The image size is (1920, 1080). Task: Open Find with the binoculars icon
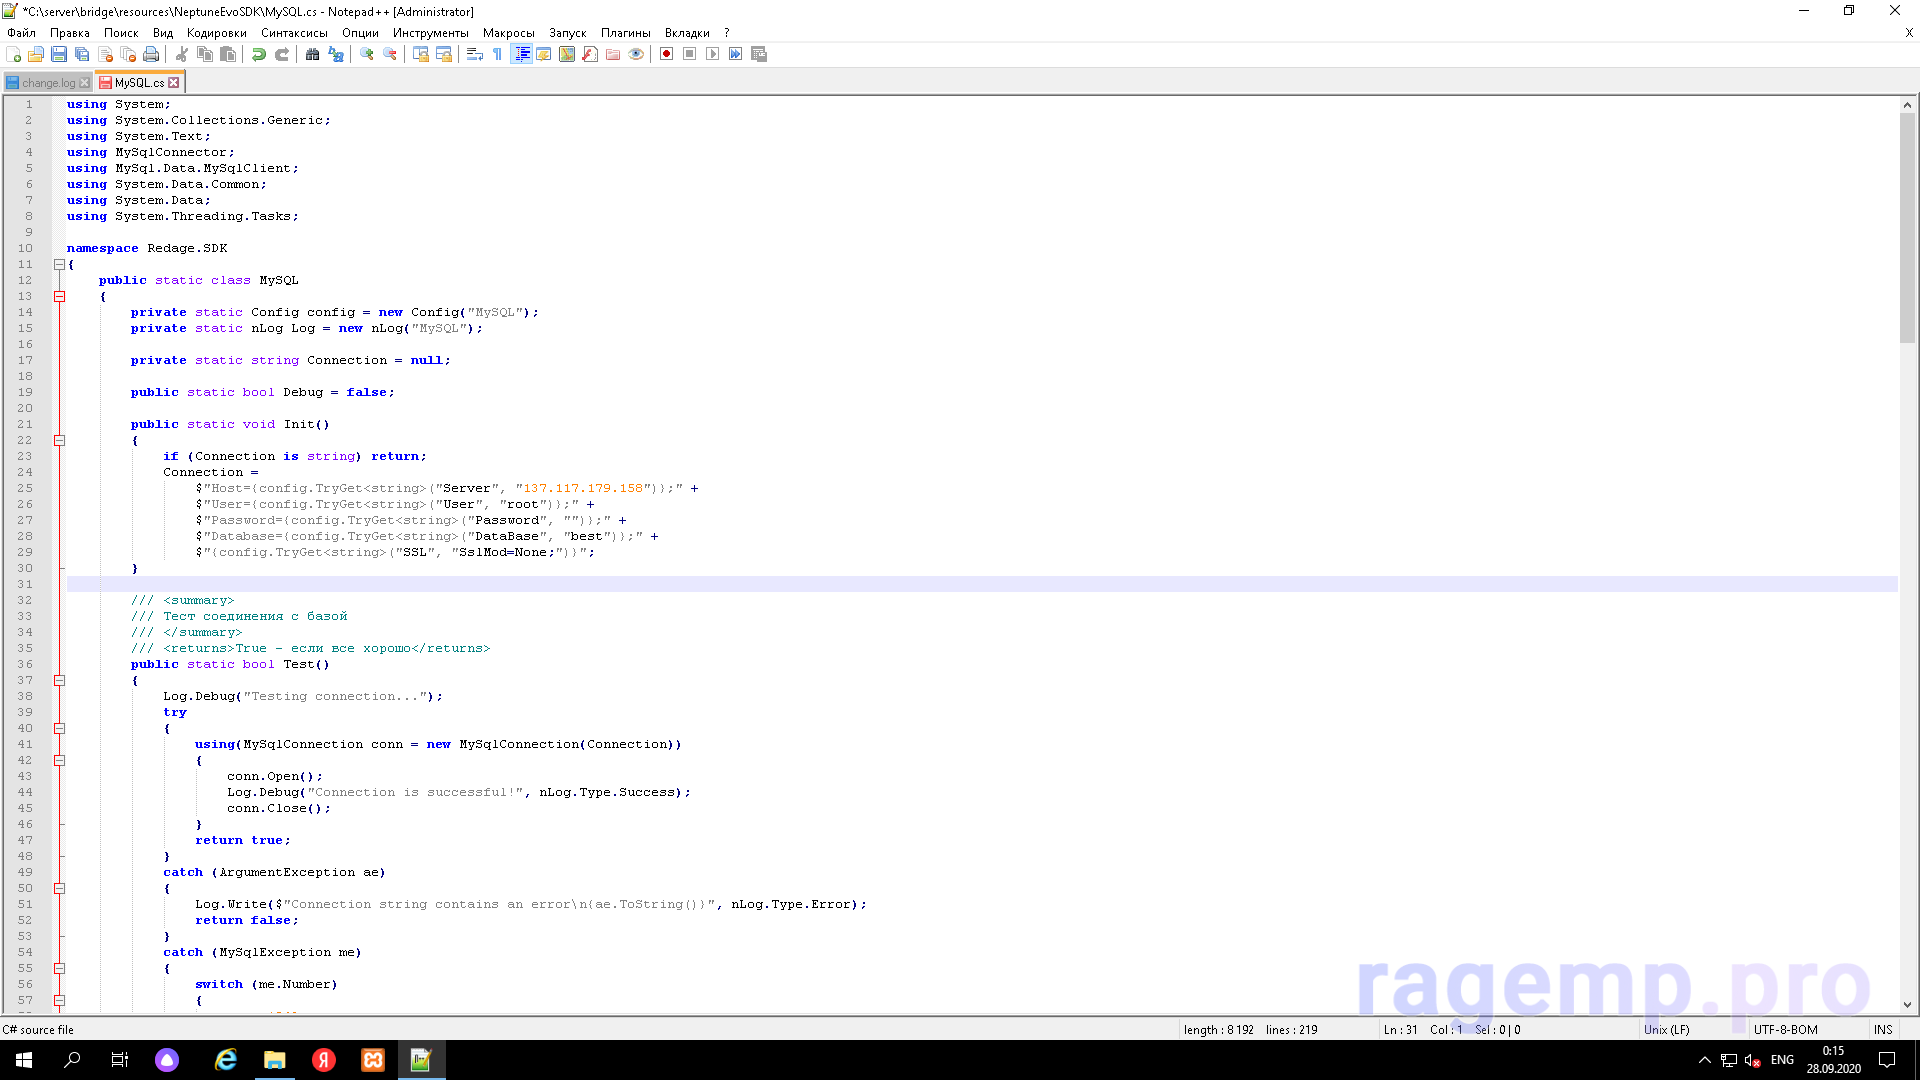pyautogui.click(x=312, y=54)
